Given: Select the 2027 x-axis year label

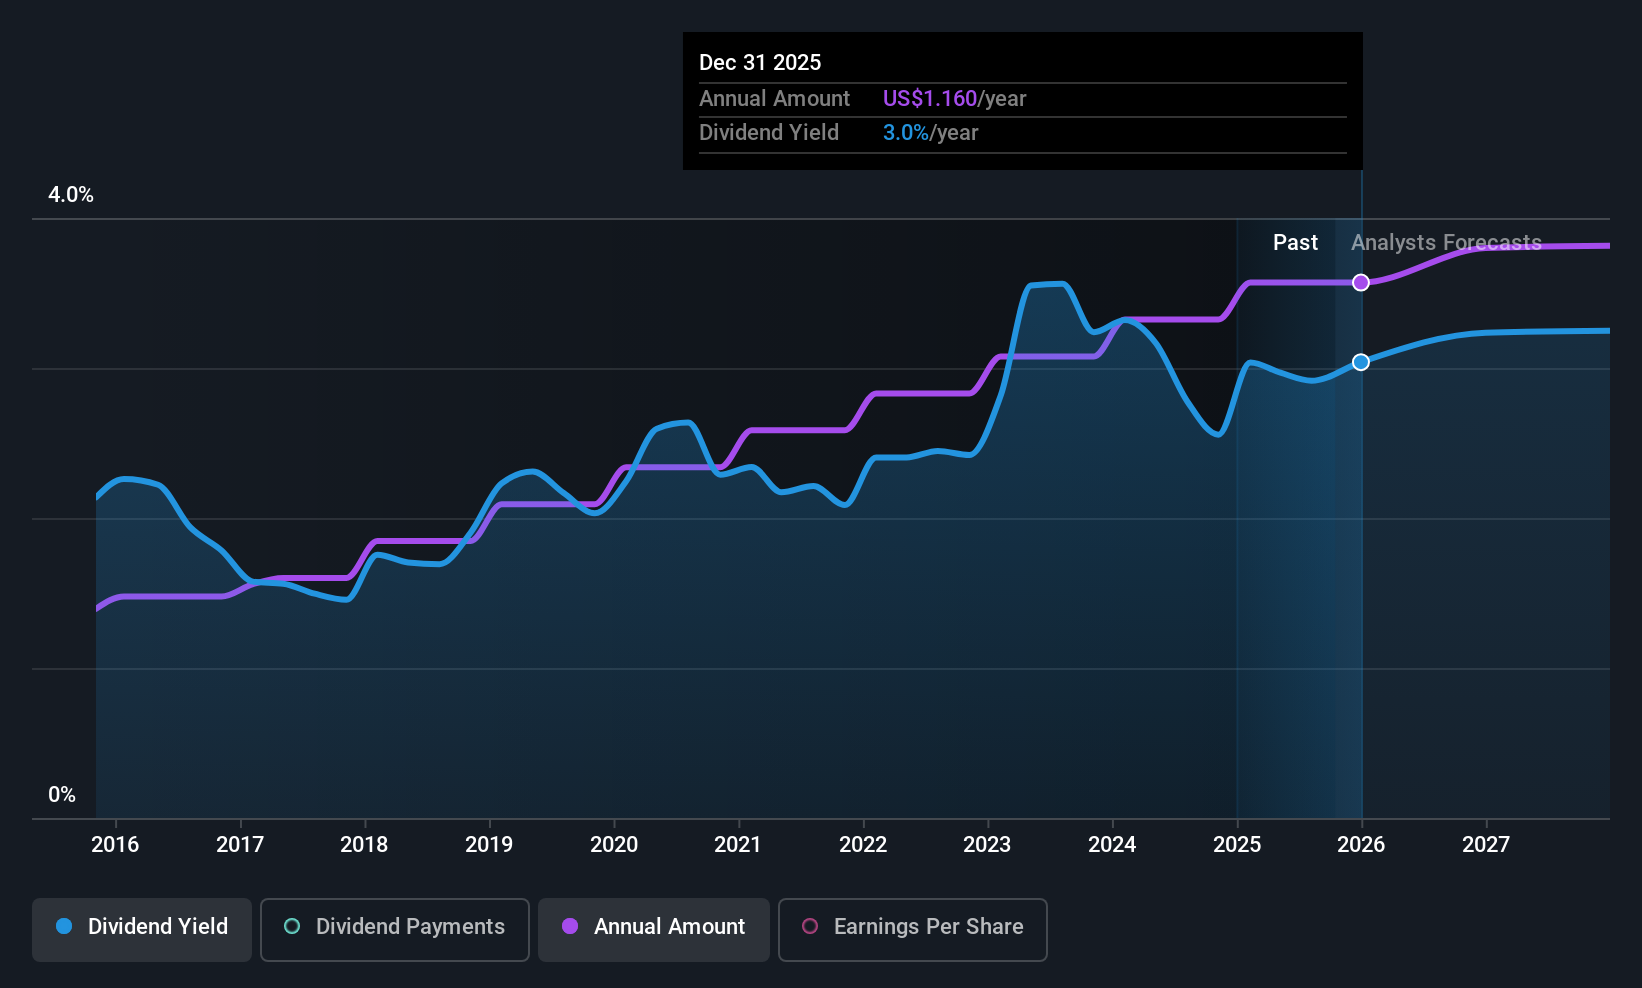Looking at the screenshot, I should tap(1486, 845).
